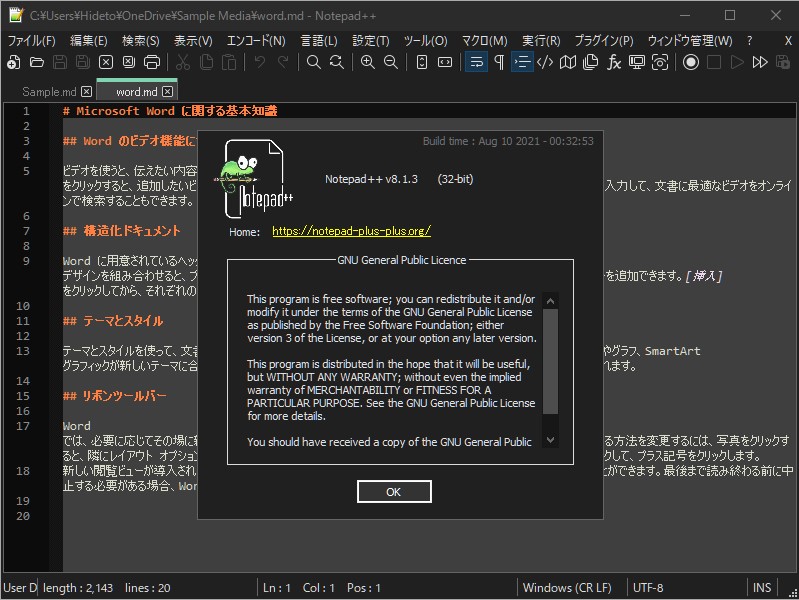This screenshot has height=600, width=799.
Task: Switch to the Sample.md tab
Action: (x=49, y=92)
